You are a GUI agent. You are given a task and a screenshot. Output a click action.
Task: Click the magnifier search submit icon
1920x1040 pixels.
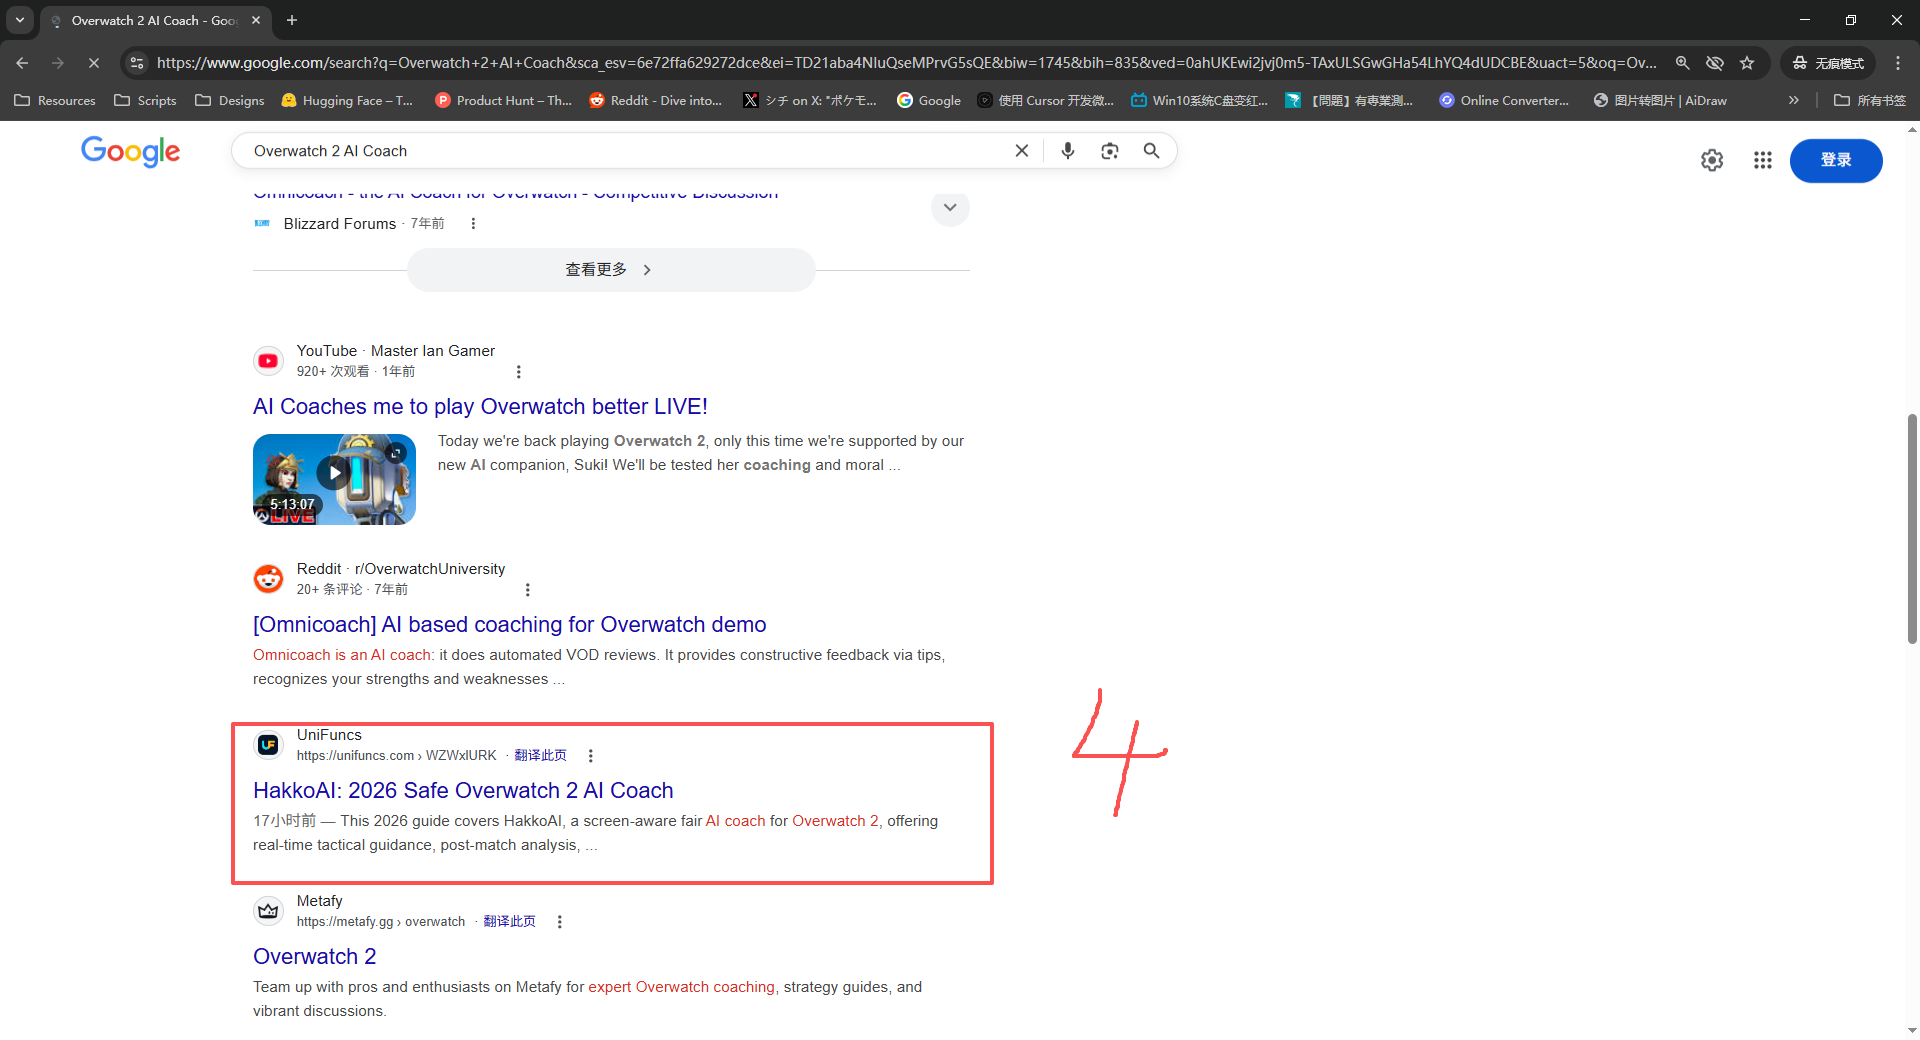(1152, 151)
